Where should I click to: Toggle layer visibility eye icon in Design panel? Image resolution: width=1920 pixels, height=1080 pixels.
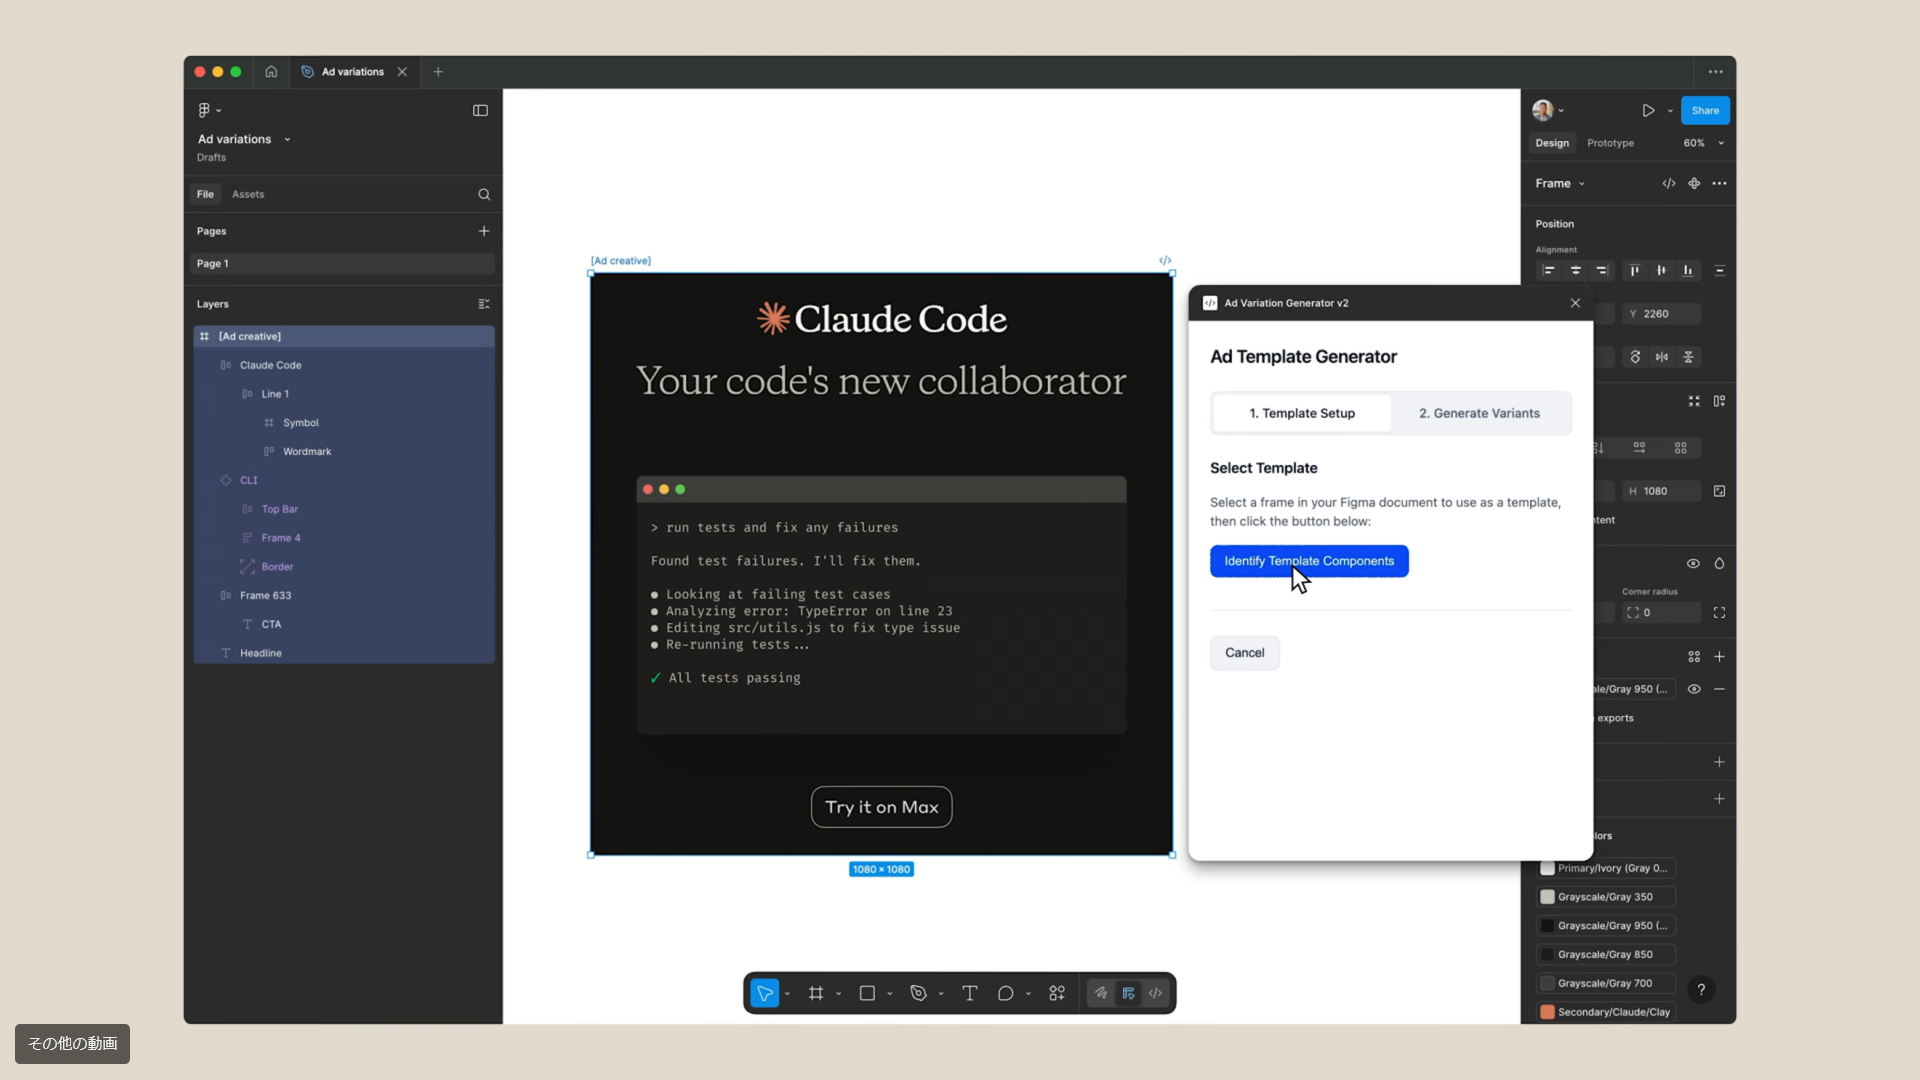[1693, 563]
